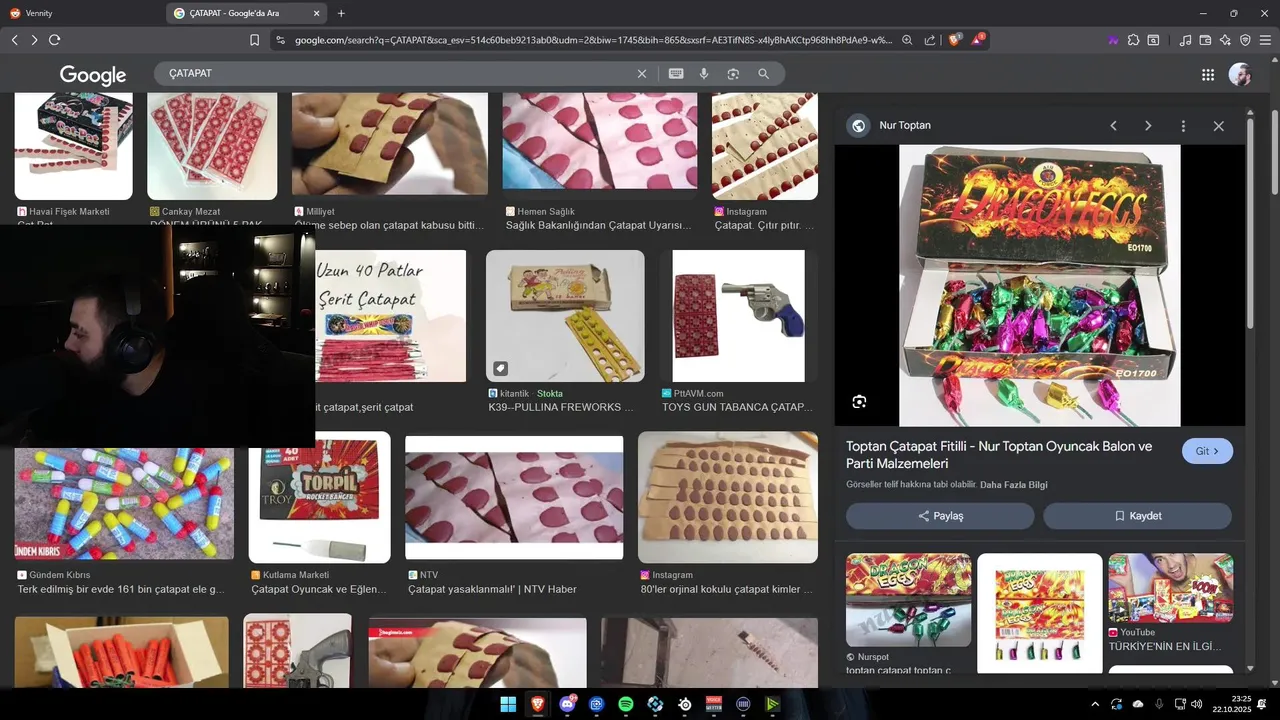Open the Brave Shields lion icon
This screenshot has height=720, width=1280.
tap(954, 40)
